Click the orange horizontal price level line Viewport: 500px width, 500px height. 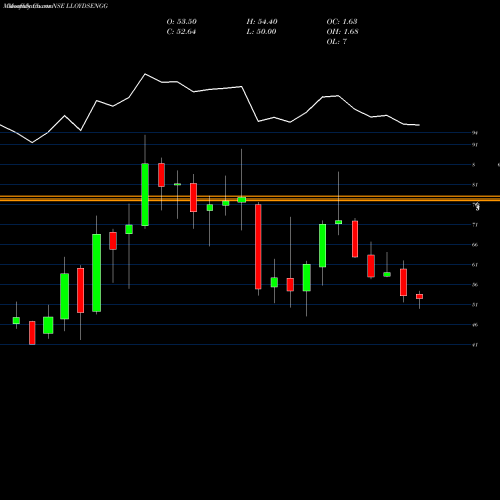click(x=250, y=198)
